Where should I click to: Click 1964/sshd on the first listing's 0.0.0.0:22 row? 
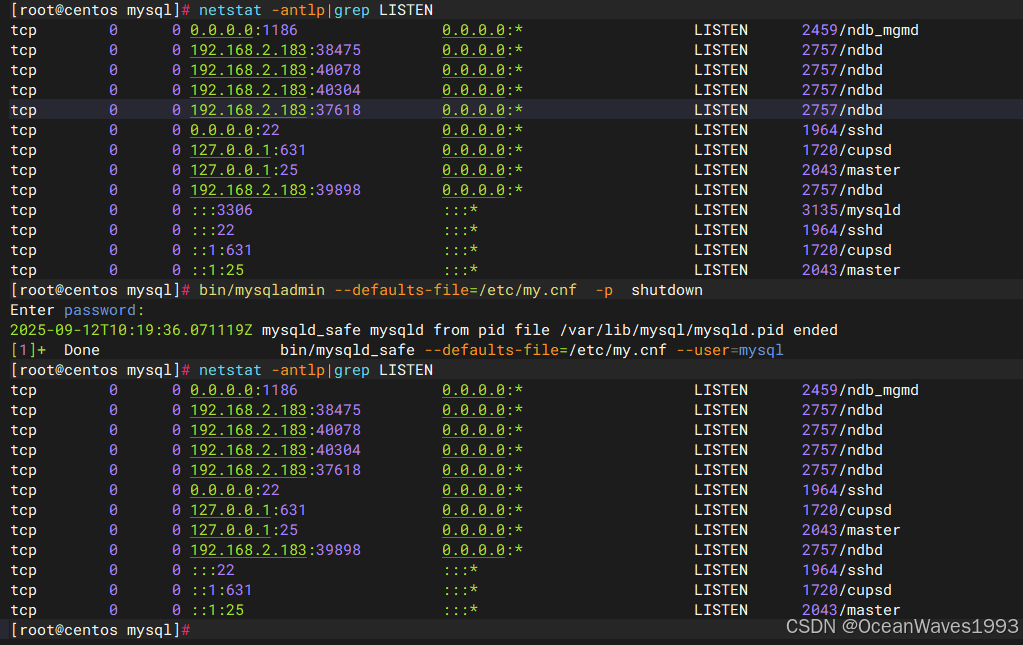(x=842, y=130)
